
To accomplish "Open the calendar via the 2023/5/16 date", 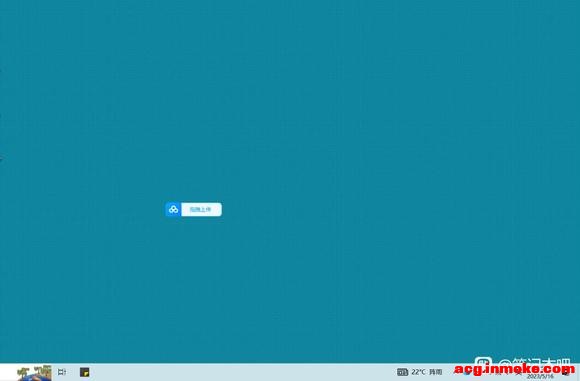I will (540, 377).
